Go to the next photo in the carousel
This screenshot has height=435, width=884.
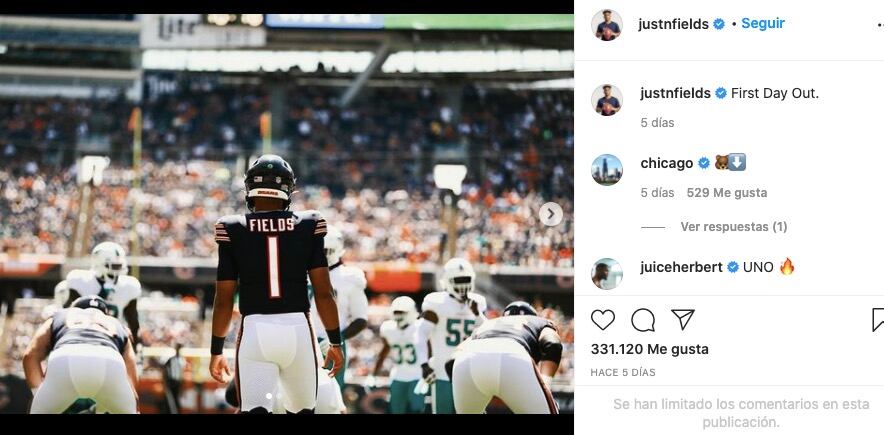(551, 215)
